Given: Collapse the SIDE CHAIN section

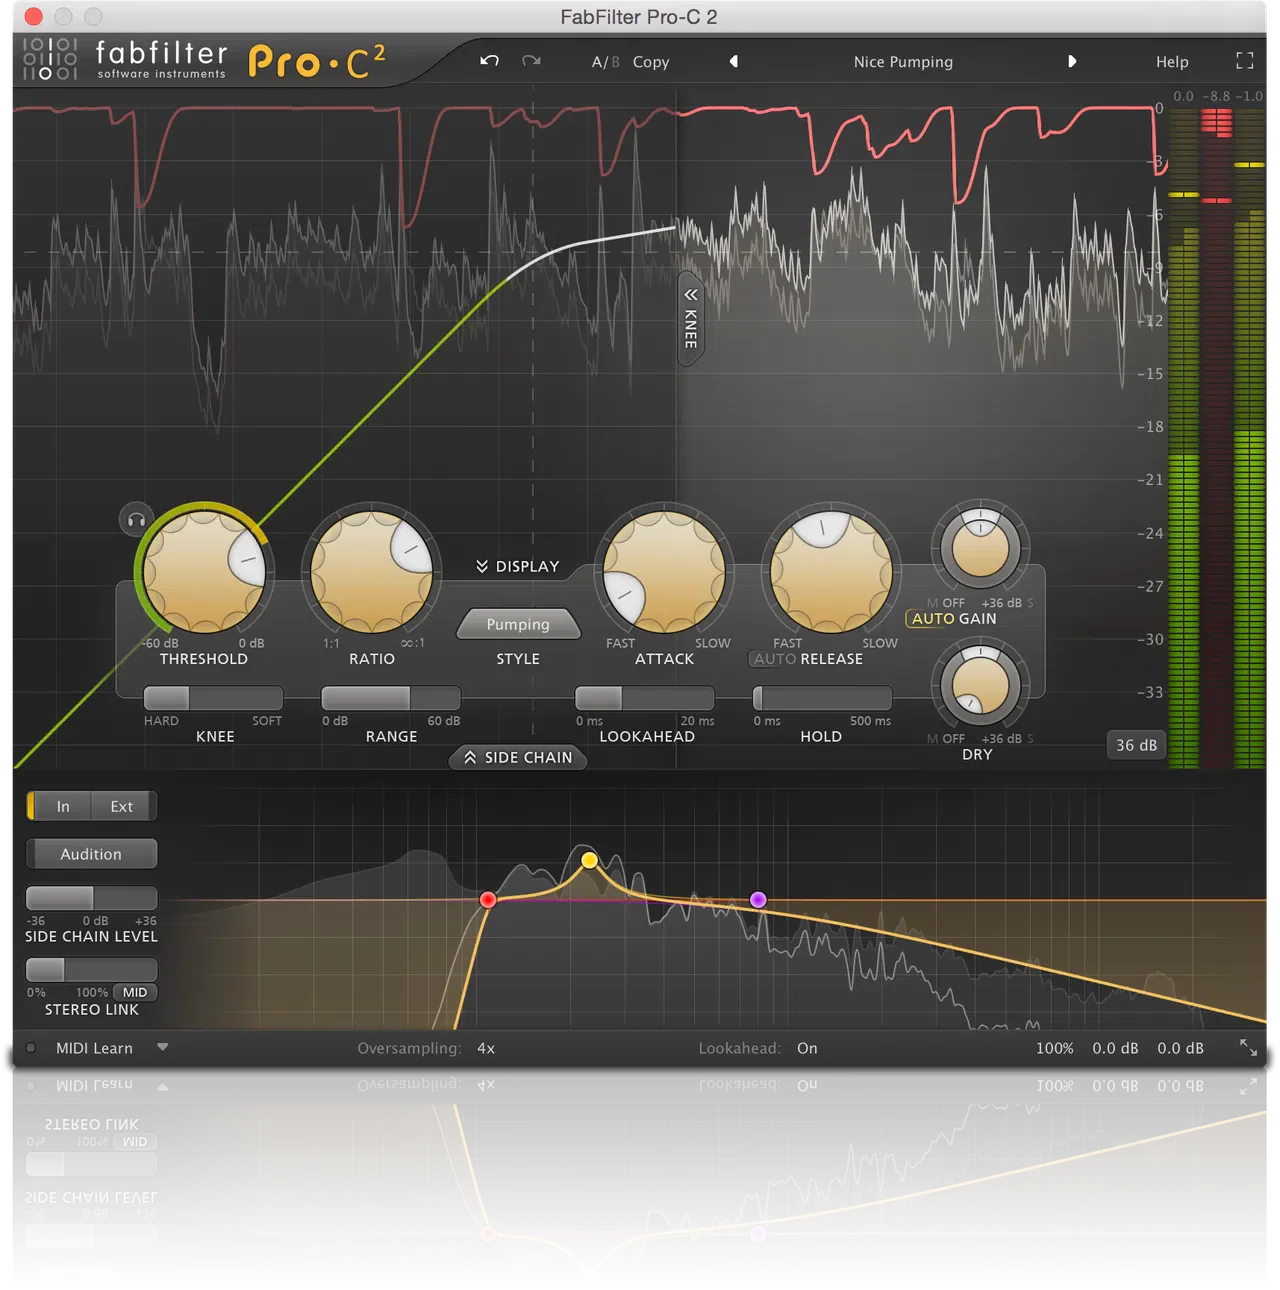Looking at the screenshot, I should pyautogui.click(x=517, y=758).
